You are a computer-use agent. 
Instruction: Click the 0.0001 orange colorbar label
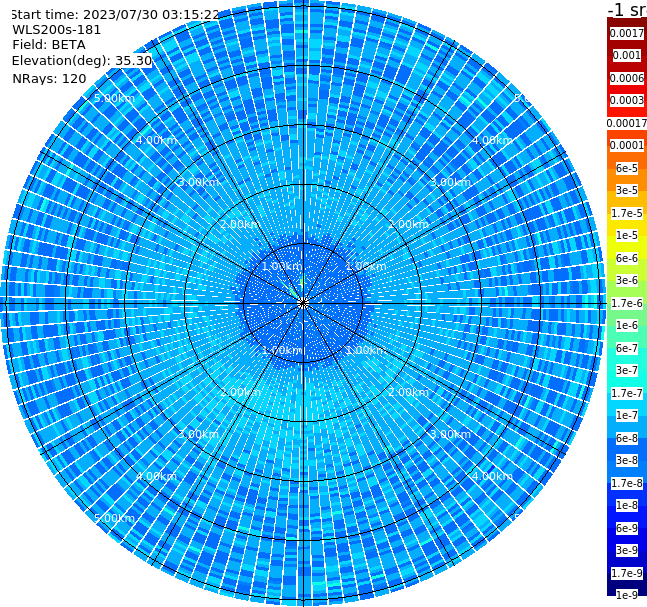click(627, 145)
